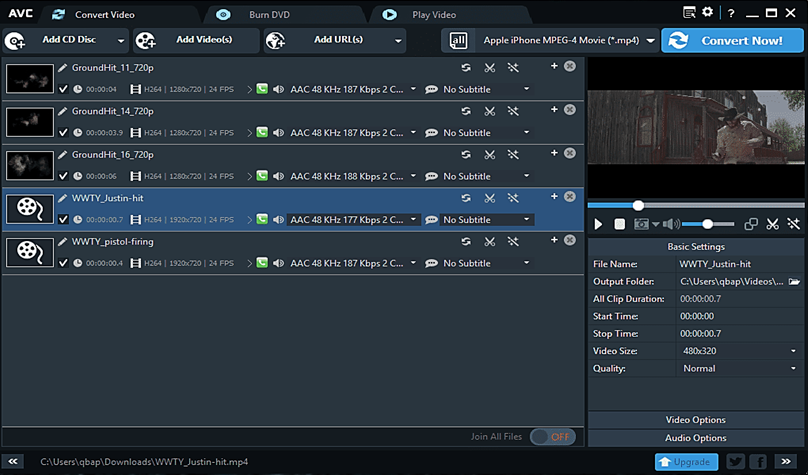Click the refresh icon on GroundHit_11_720p row
This screenshot has height=475, width=808.
466,67
